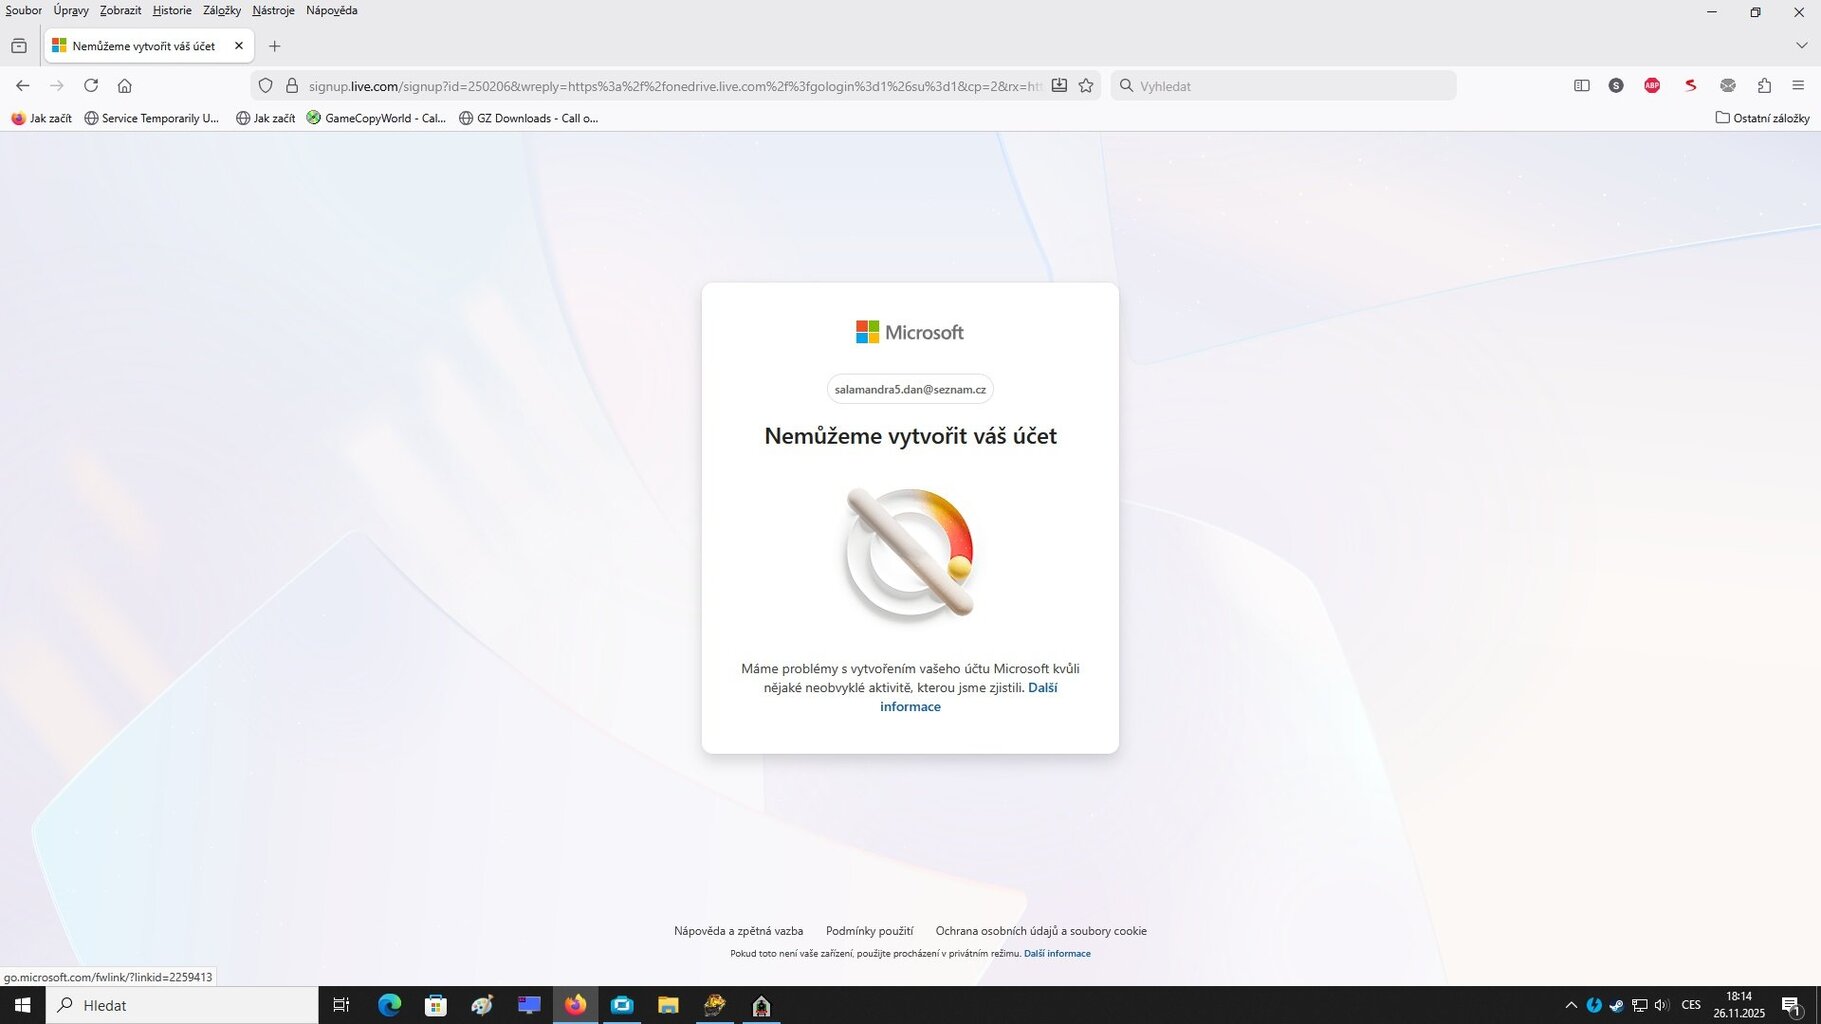Open the GameCopyWorld bookmark
The width and height of the screenshot is (1821, 1024).
376,118
